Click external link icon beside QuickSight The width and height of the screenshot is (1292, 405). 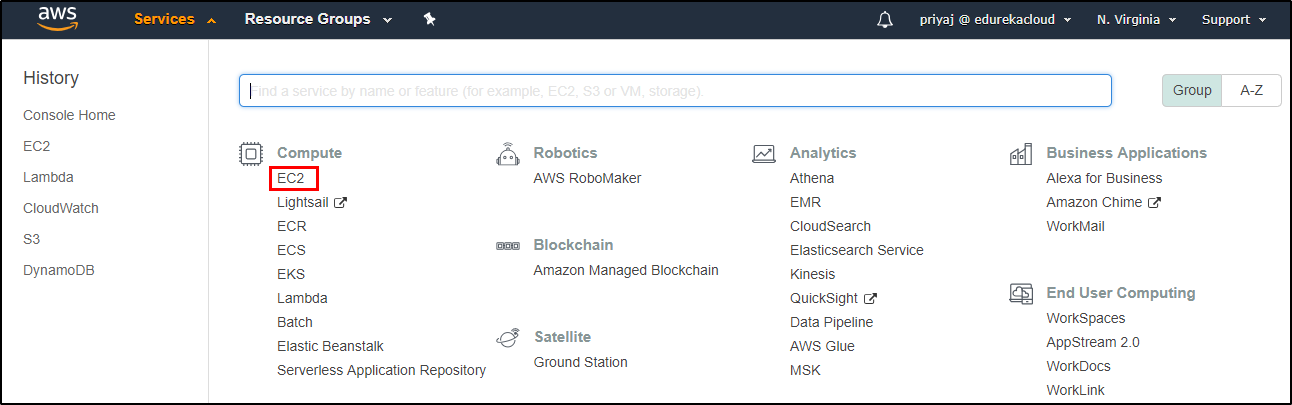[870, 298]
